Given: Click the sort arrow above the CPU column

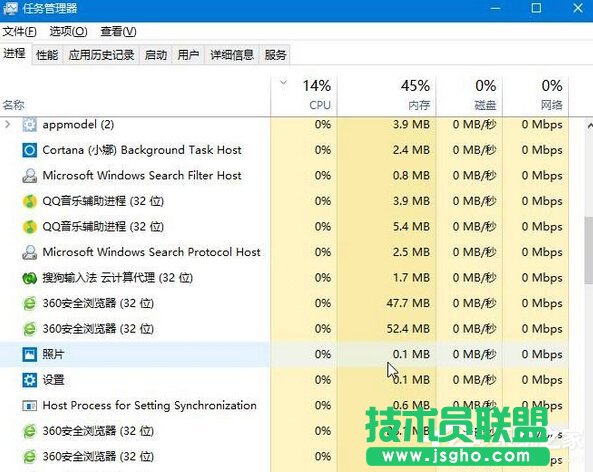Looking at the screenshot, I should [x=283, y=82].
